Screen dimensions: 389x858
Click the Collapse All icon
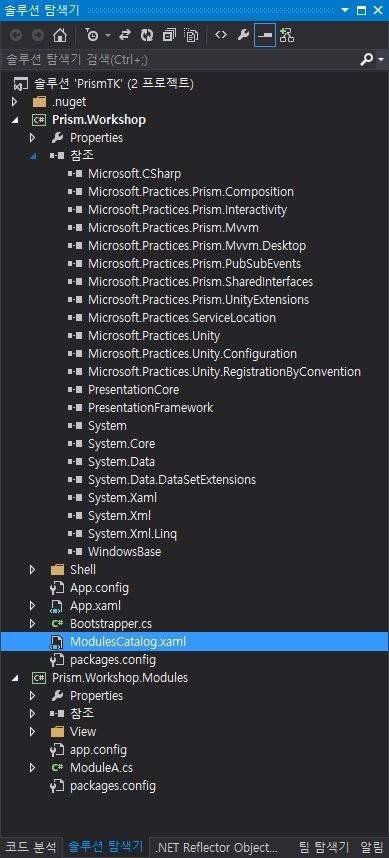[169, 36]
